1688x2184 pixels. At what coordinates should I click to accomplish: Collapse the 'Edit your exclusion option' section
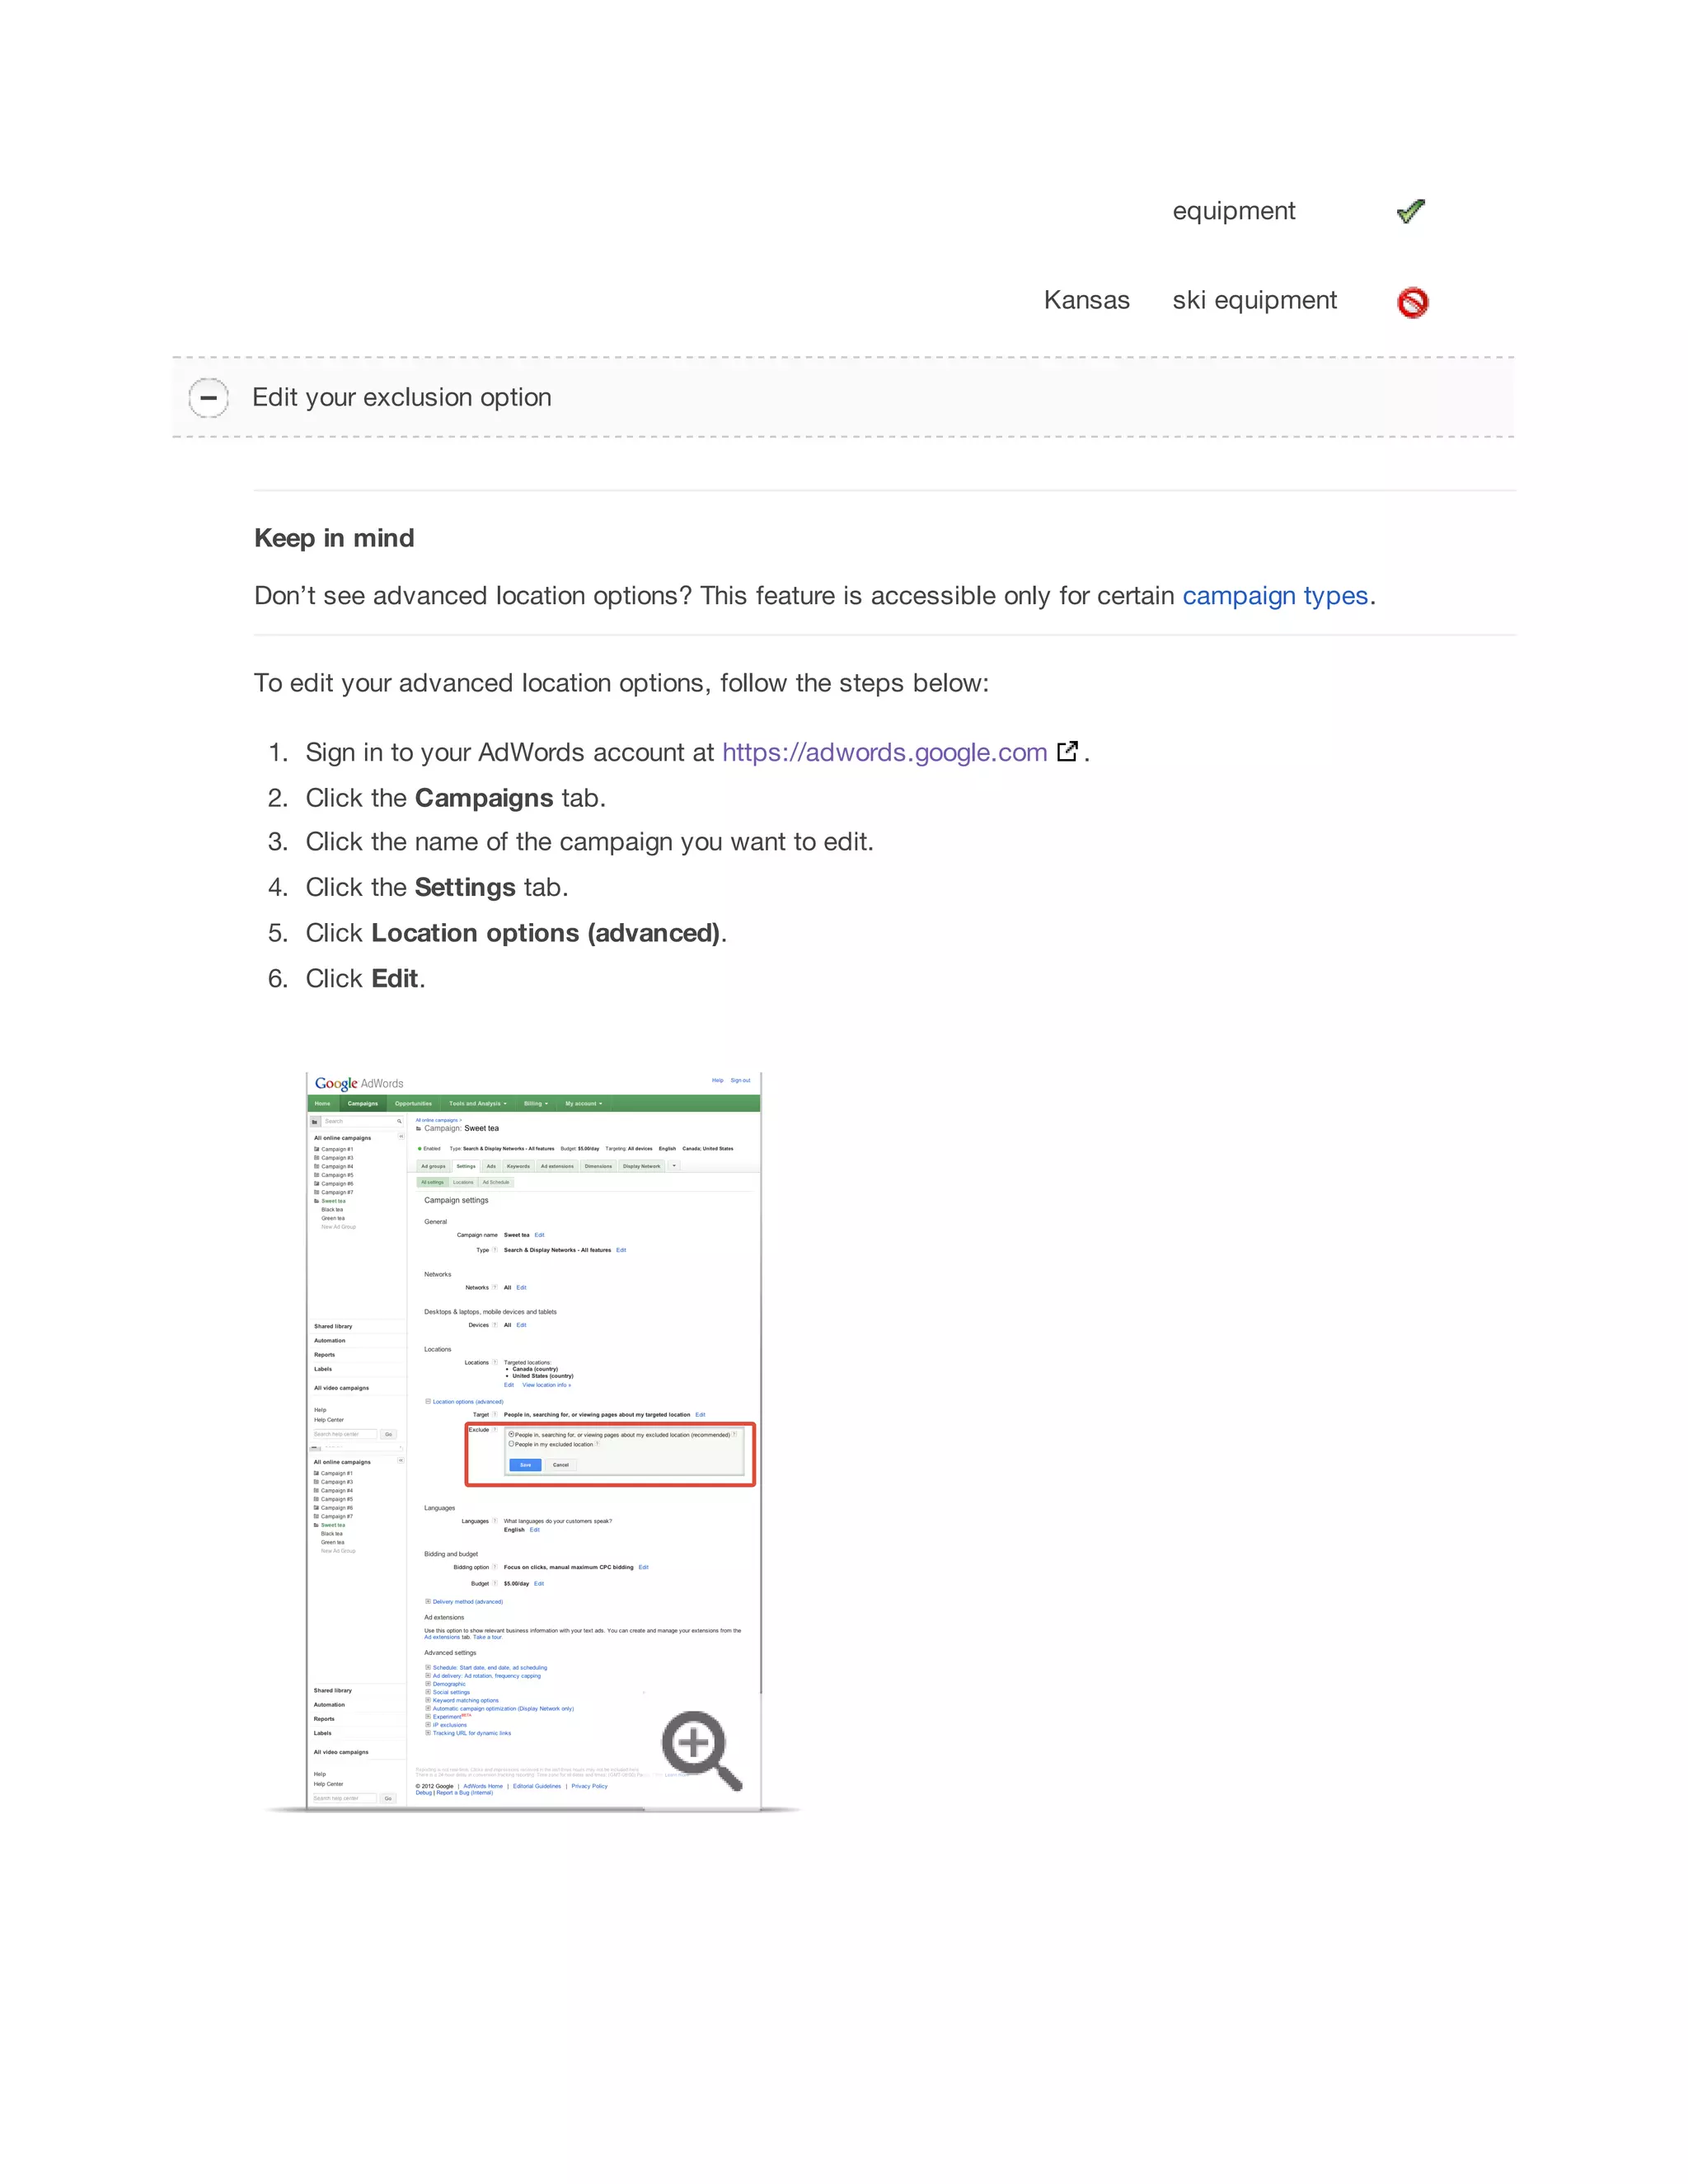209,397
